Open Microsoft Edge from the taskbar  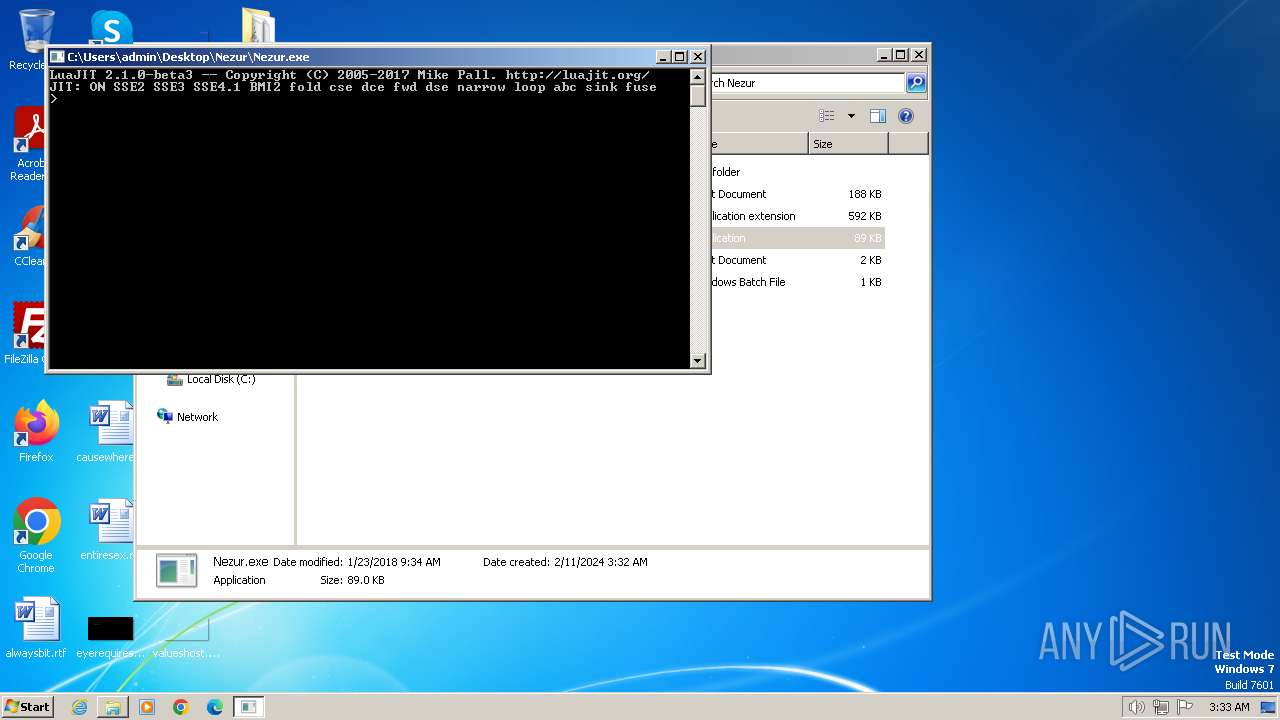[x=215, y=707]
